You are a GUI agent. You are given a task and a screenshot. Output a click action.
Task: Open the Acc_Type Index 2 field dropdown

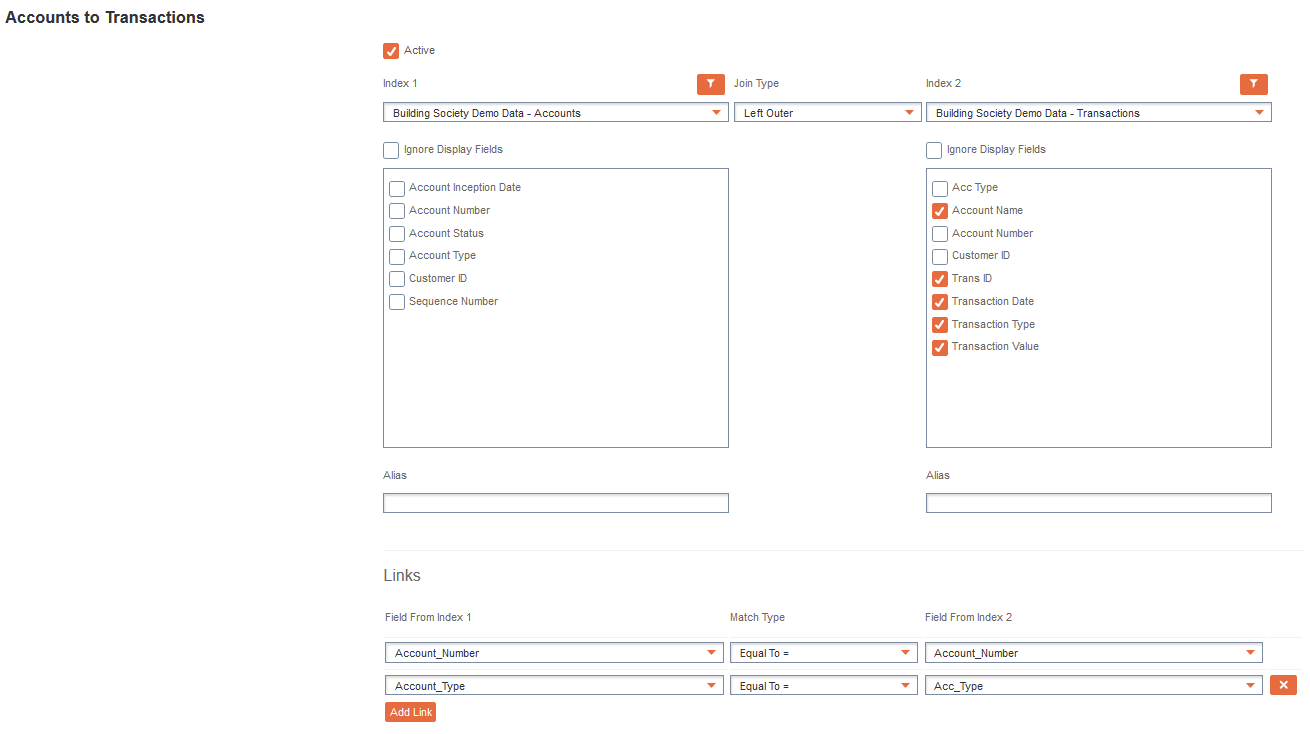tap(1093, 686)
